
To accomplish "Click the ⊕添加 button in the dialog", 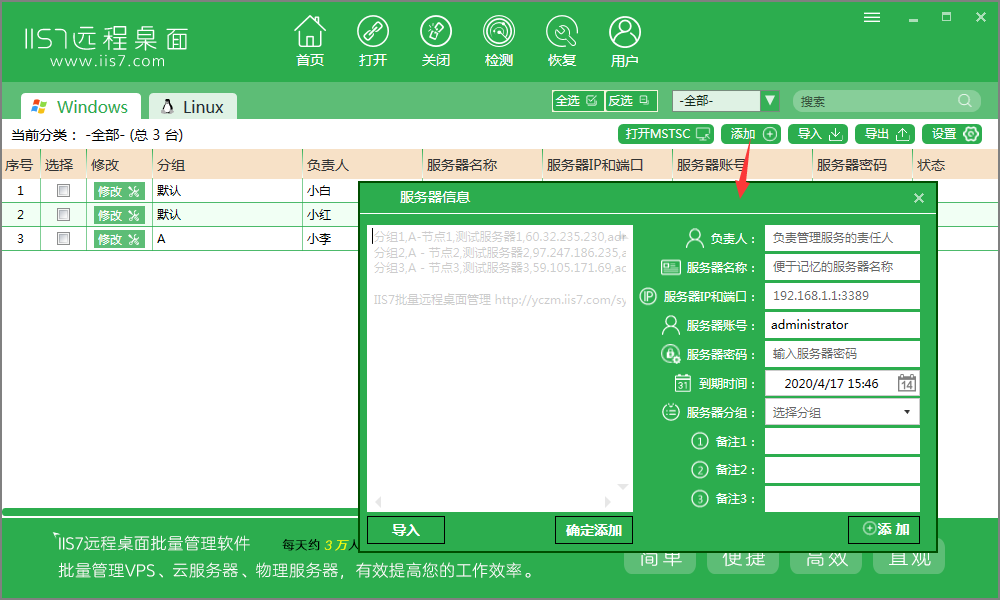I will point(884,529).
